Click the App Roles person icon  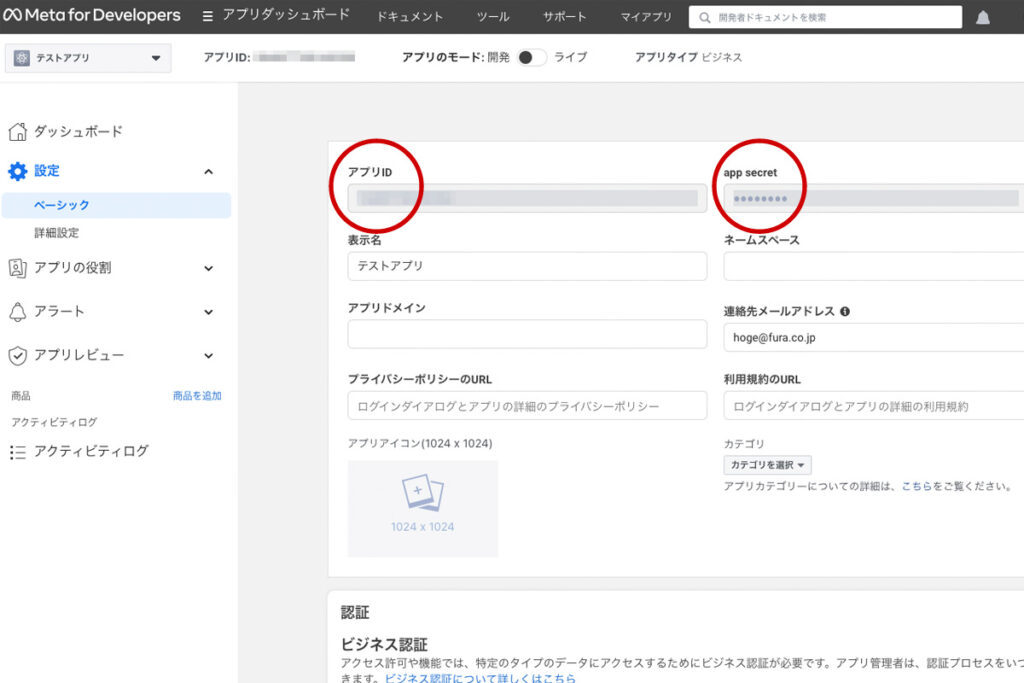click(x=18, y=268)
